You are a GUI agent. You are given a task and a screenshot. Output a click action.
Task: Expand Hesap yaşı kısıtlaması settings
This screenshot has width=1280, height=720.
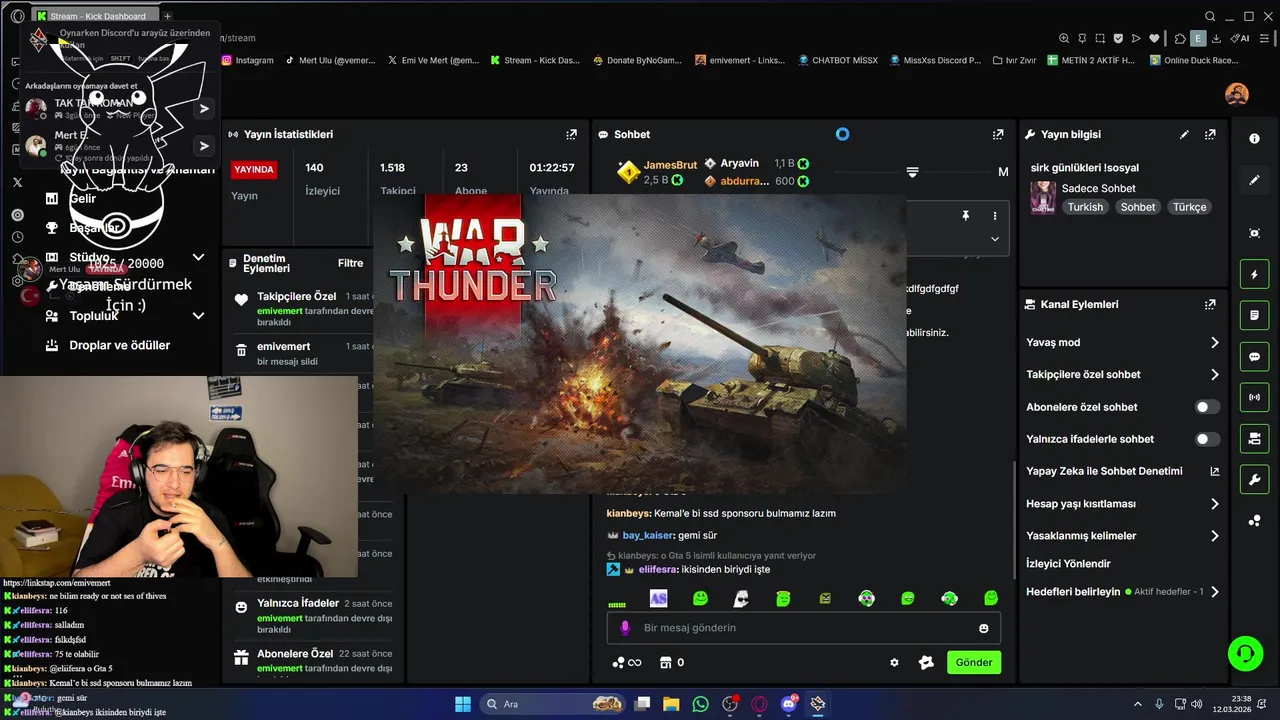tap(1215, 504)
